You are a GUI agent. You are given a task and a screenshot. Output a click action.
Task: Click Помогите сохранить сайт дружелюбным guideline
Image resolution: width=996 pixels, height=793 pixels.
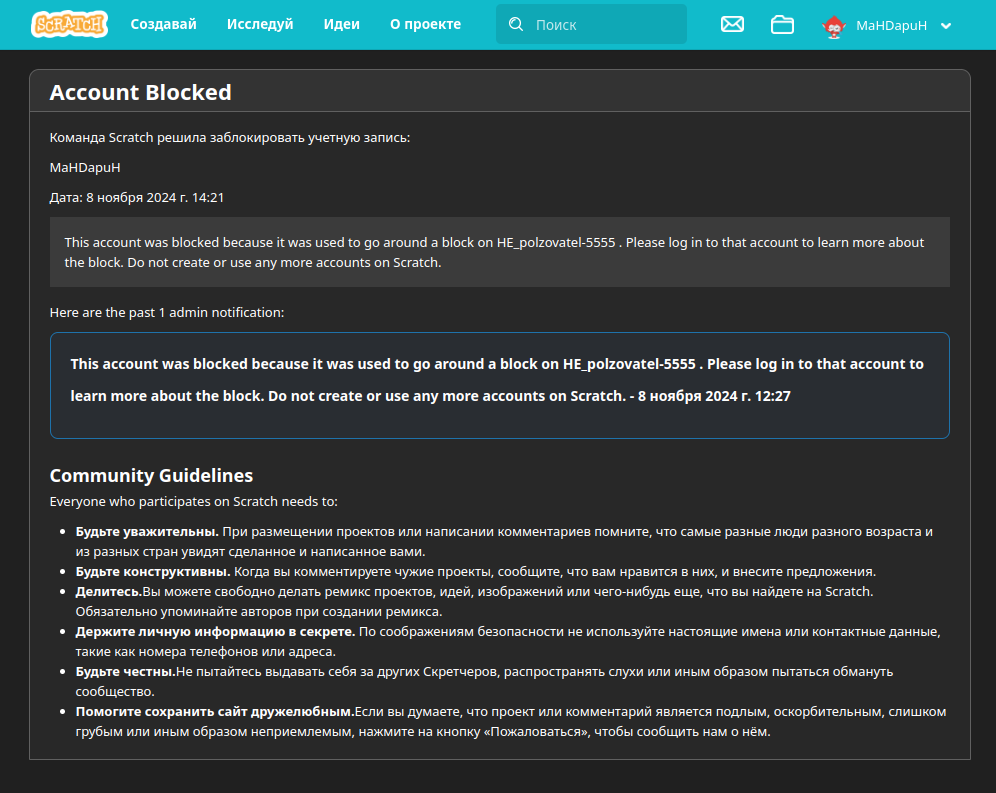[511, 721]
